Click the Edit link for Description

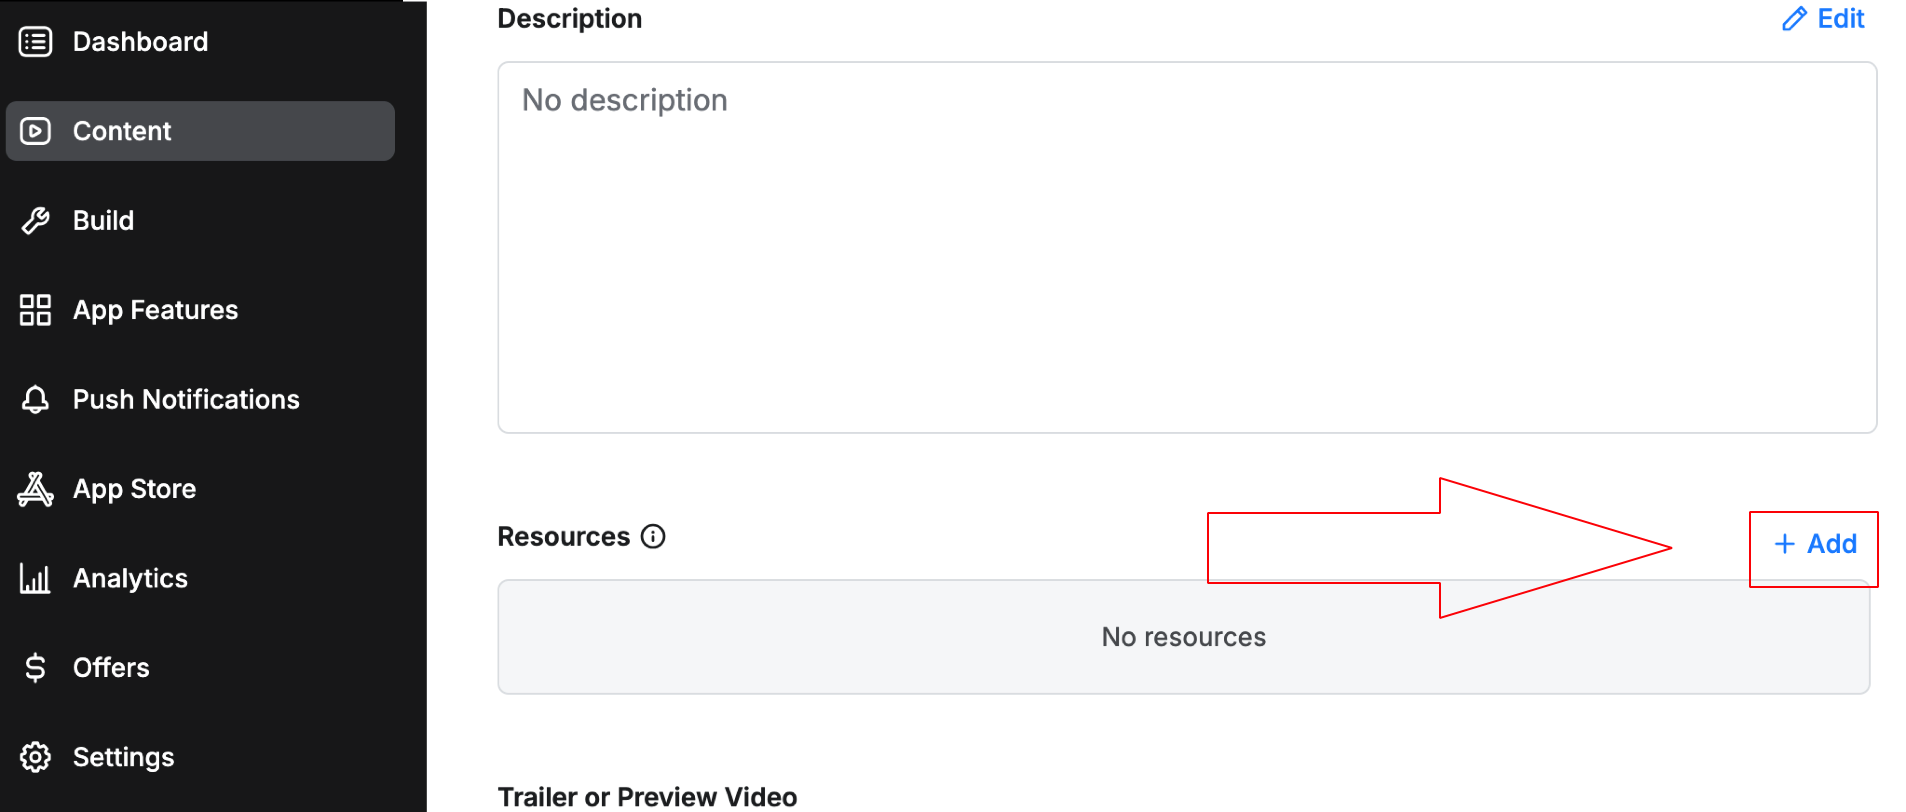[x=1840, y=19]
